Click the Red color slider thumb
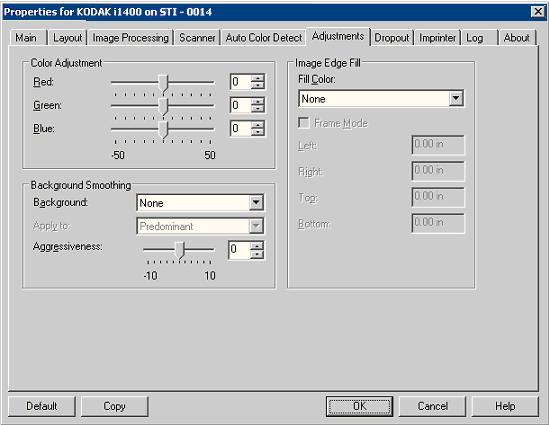The height and width of the screenshot is (425, 549). coord(163,84)
